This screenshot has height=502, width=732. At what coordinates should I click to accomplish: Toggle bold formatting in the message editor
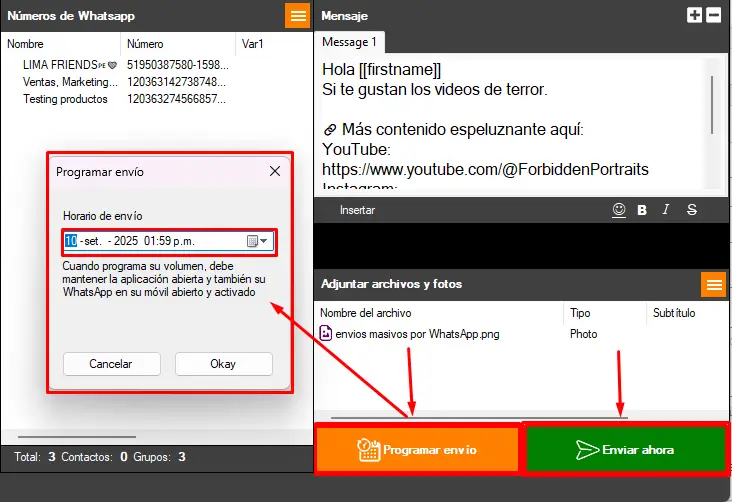tap(642, 210)
